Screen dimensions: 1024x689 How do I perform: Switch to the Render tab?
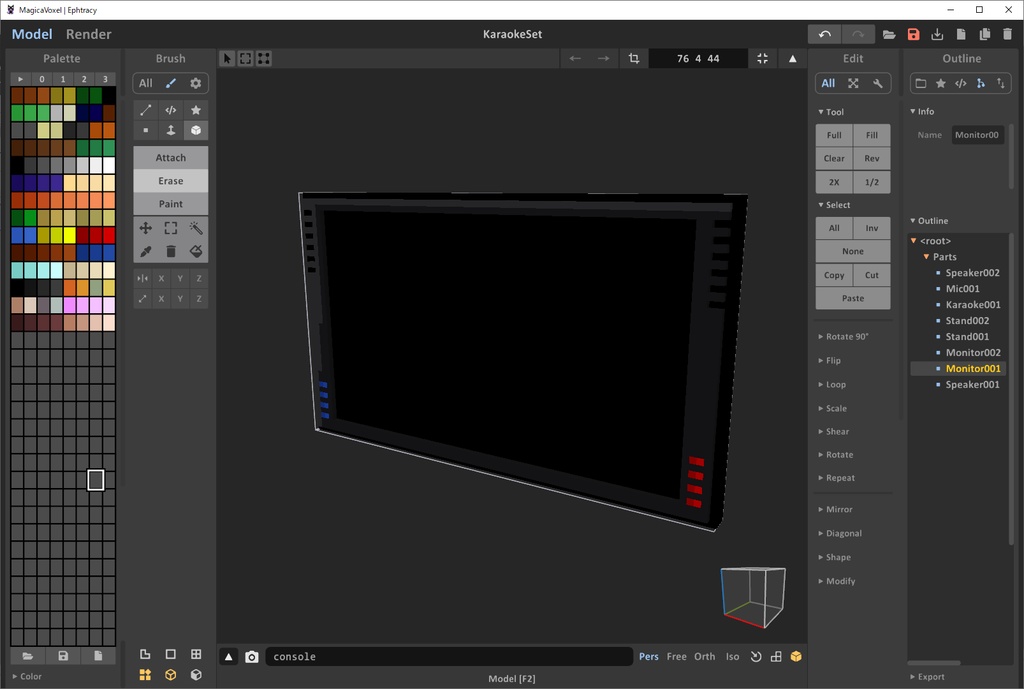pyautogui.click(x=89, y=35)
